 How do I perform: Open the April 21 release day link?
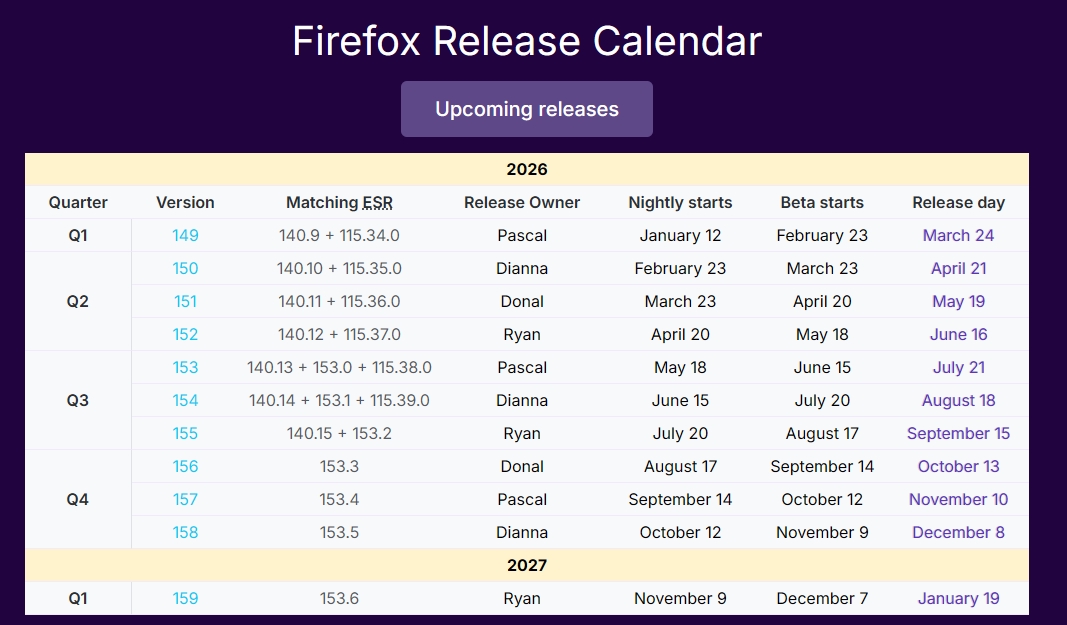click(958, 268)
